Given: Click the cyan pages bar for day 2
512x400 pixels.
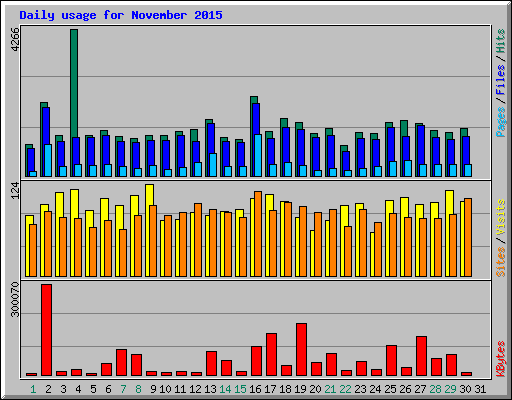Looking at the screenshot, I should point(48,160).
